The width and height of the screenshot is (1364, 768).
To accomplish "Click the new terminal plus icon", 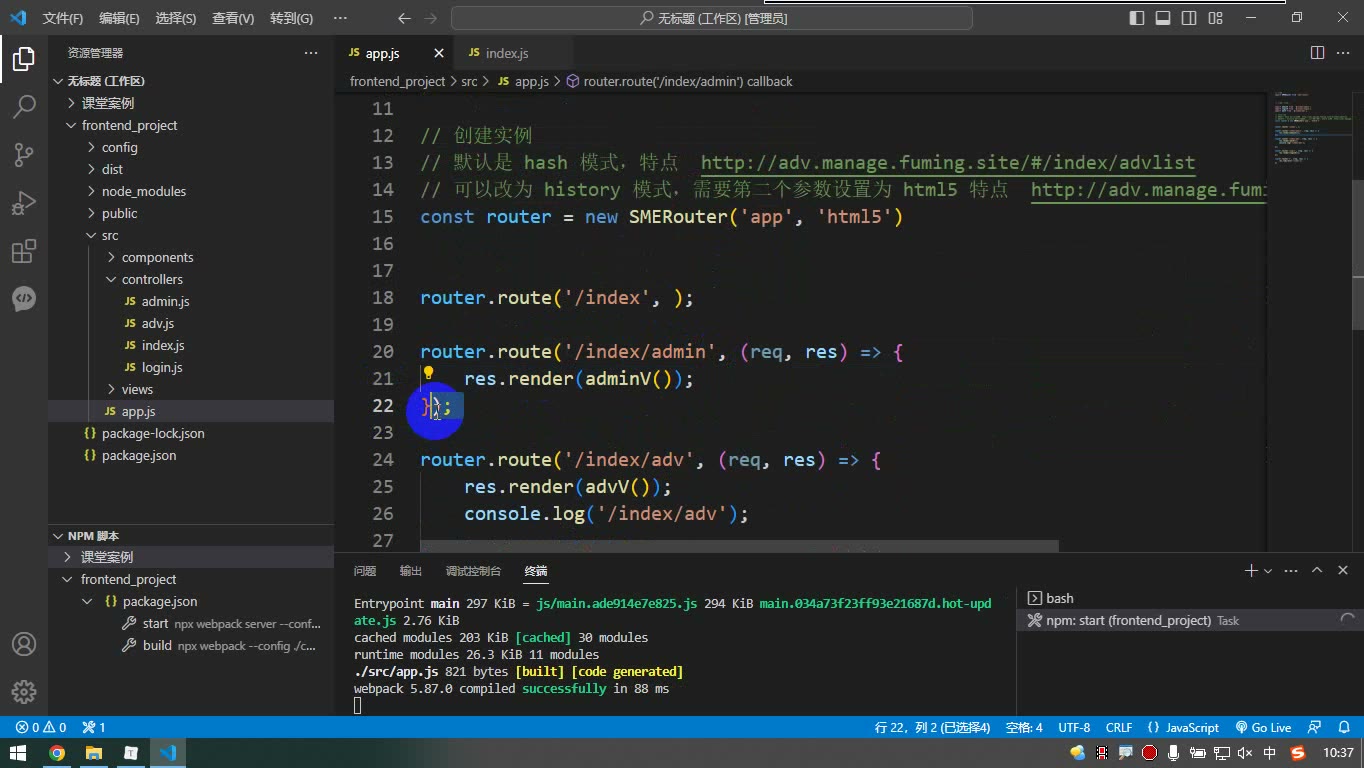I will (1250, 570).
